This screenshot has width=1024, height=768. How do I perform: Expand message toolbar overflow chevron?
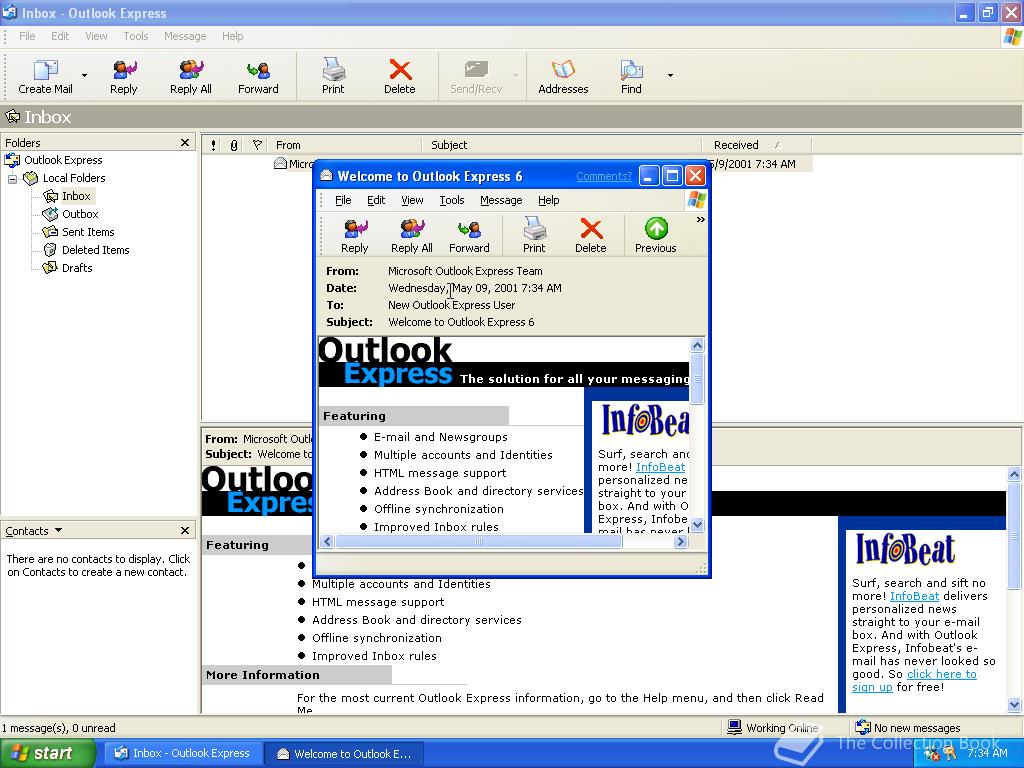point(700,220)
